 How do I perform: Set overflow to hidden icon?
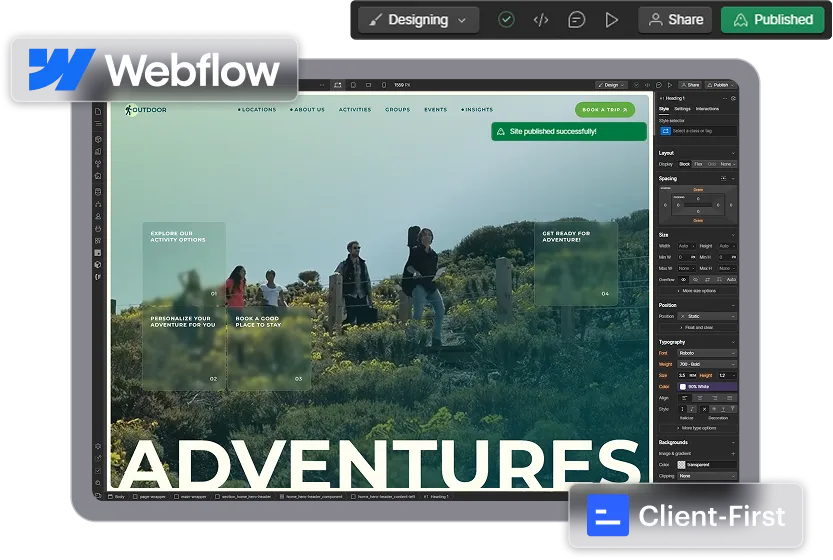coord(695,279)
